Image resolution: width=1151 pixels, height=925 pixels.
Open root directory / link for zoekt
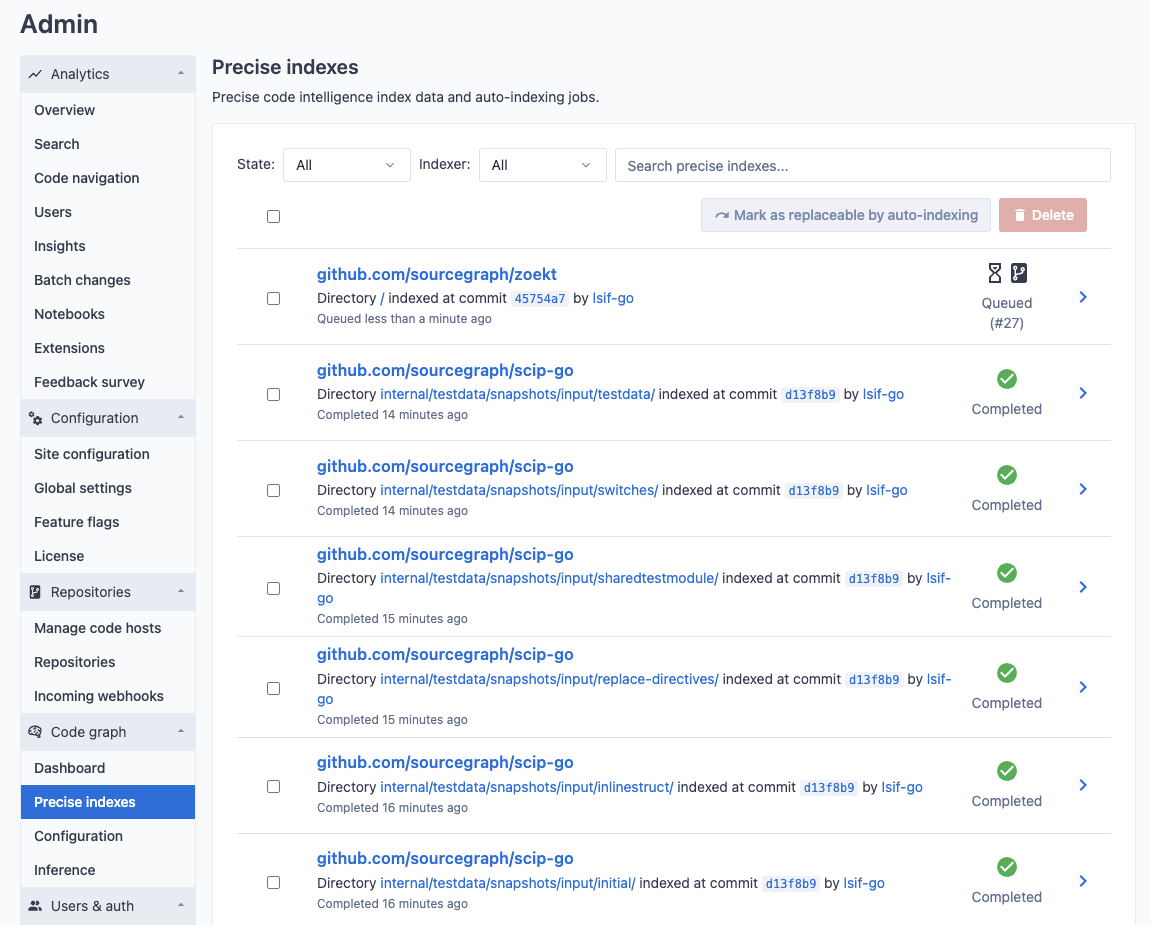click(382, 299)
